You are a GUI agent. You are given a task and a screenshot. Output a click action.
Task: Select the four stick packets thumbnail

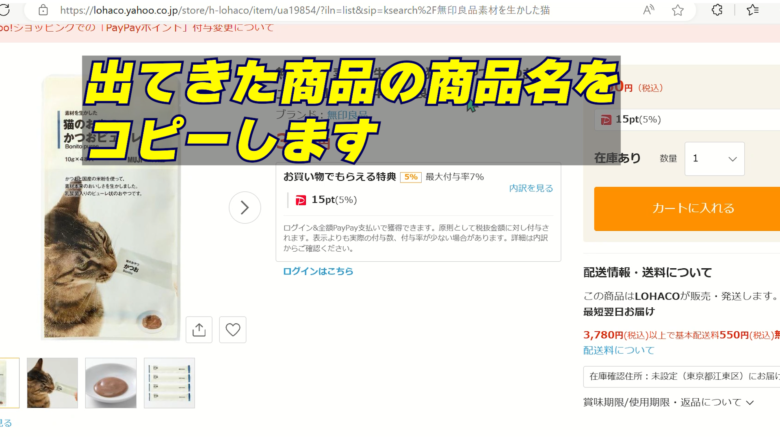coord(169,383)
